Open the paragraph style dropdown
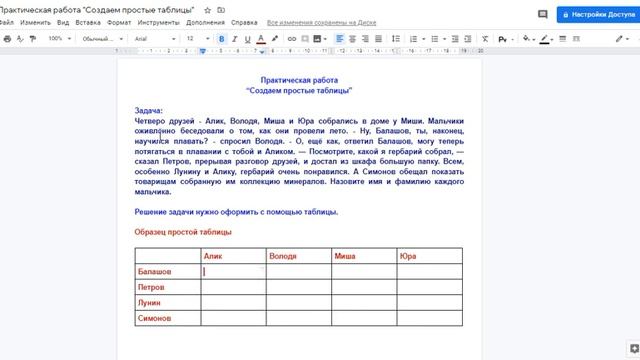 point(102,39)
